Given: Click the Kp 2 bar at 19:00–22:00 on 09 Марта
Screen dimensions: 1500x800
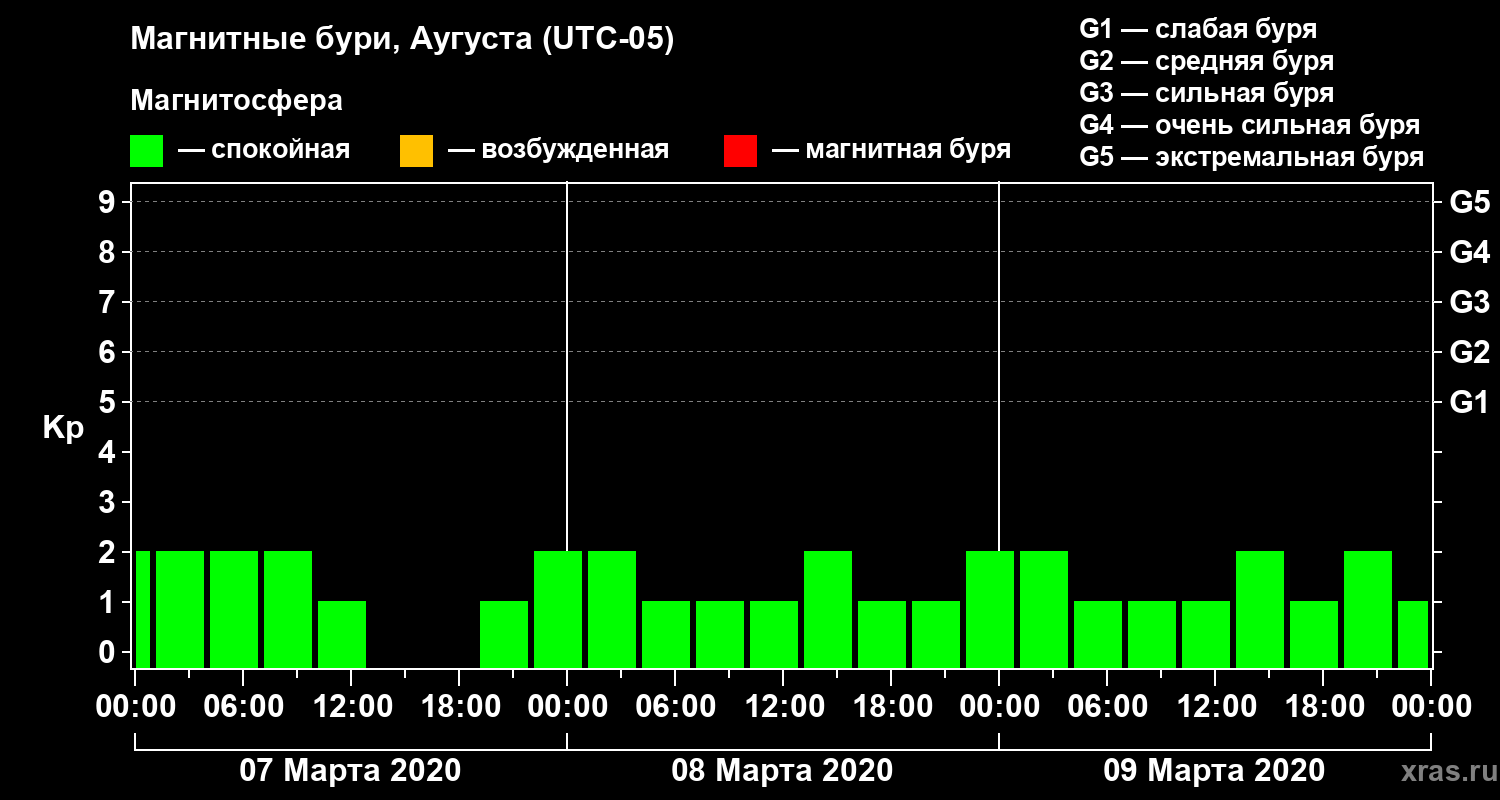Looking at the screenshot, I should tap(1368, 609).
